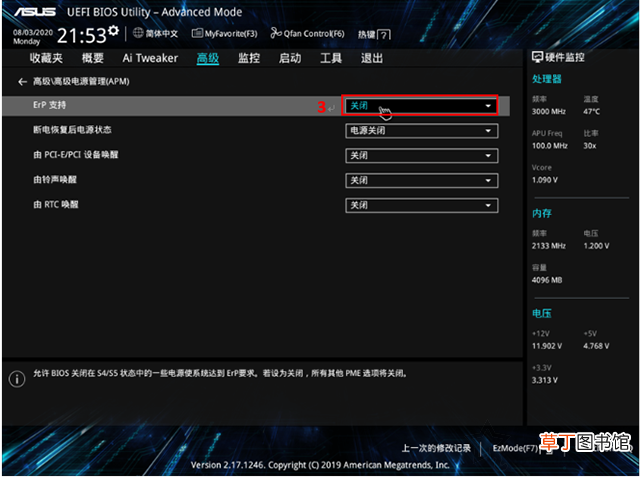Screen dimensions: 640x477
Task: Select the 退出 tab
Action: coord(372,58)
